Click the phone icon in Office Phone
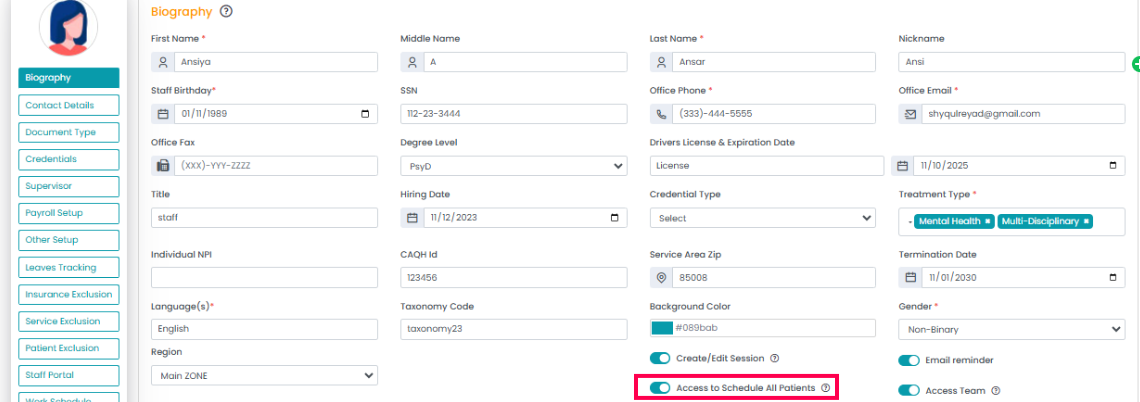 661,114
